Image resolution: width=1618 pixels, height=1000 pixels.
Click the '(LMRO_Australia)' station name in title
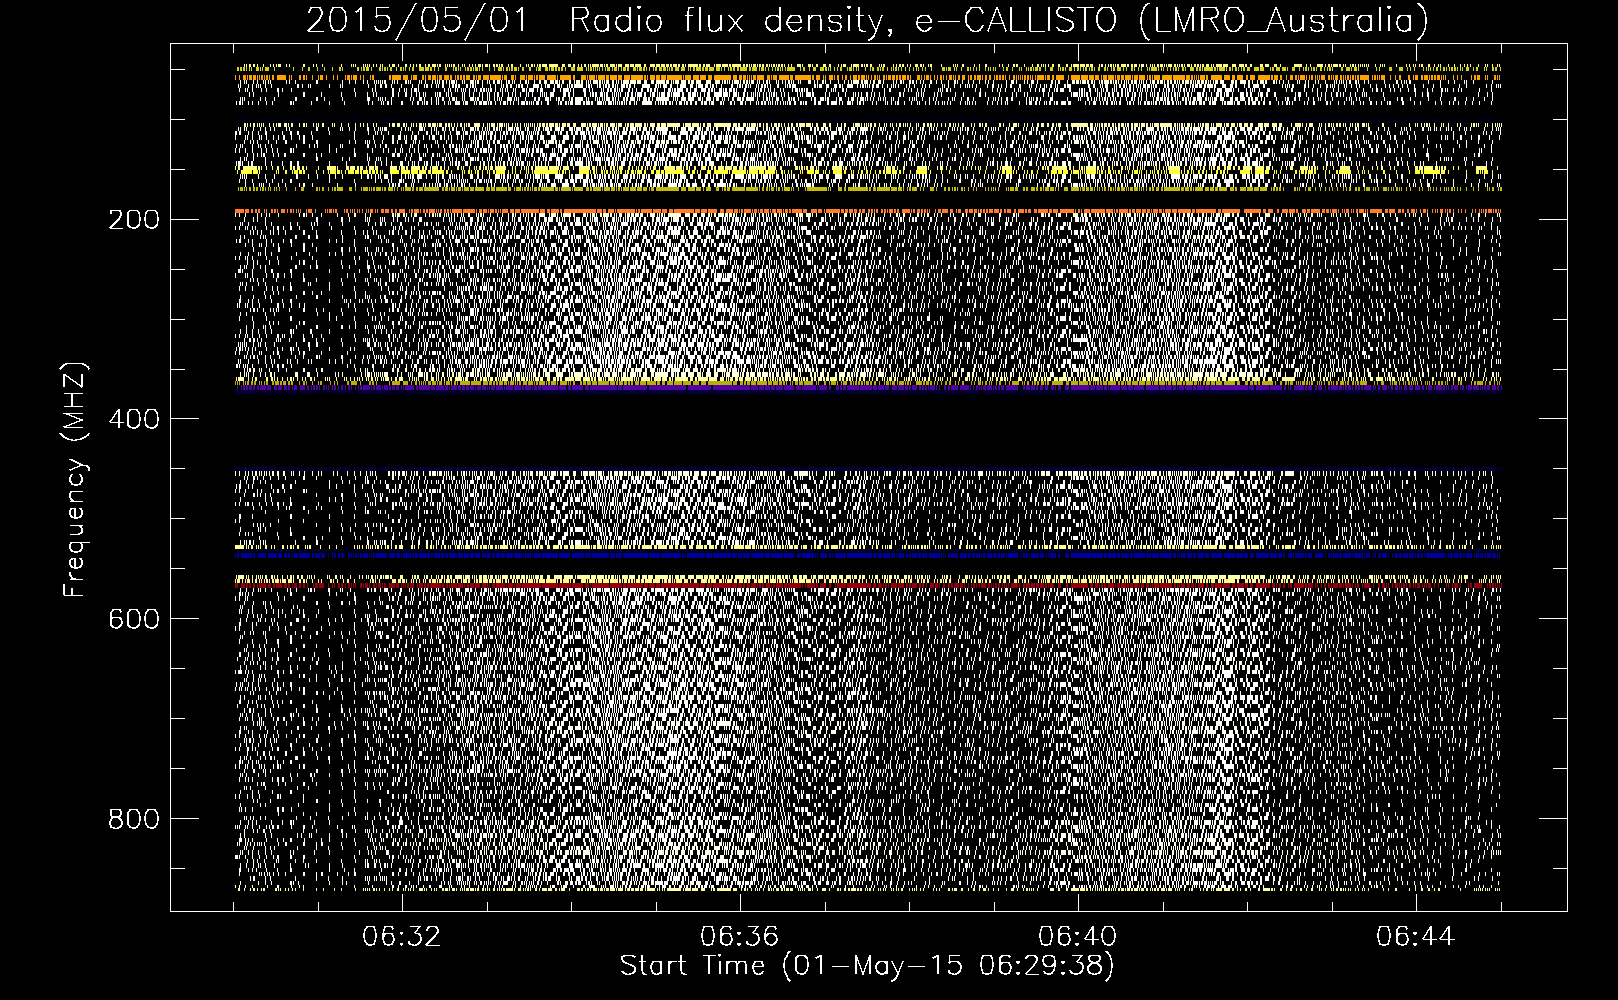coord(1283,20)
